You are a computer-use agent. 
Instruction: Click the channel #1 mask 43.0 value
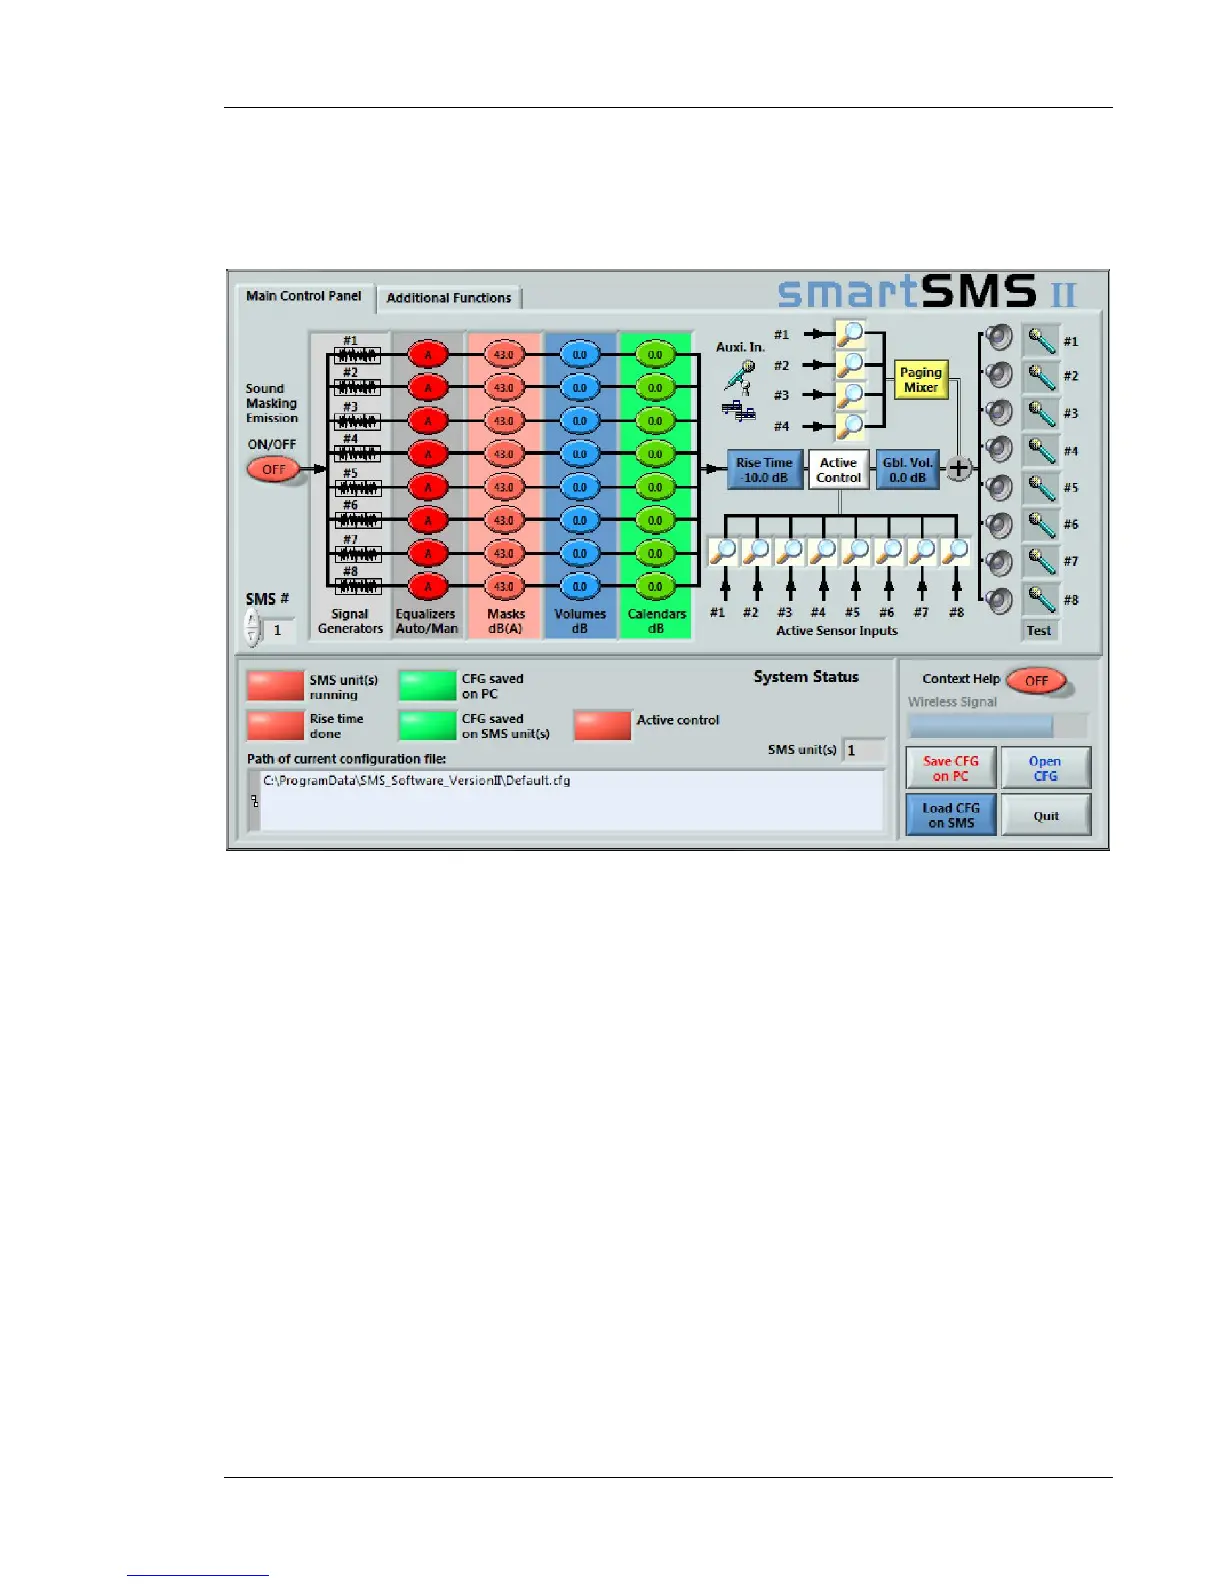point(504,355)
